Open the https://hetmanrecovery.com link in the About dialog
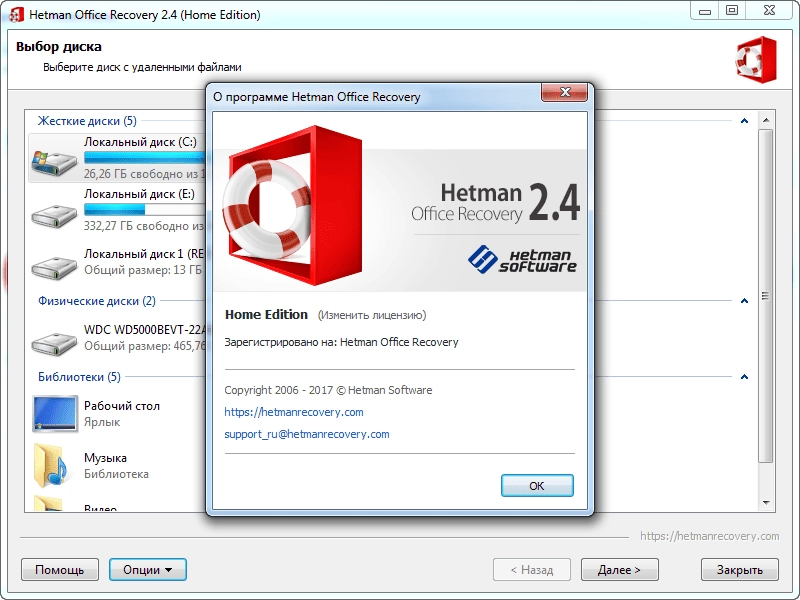The width and height of the screenshot is (800, 600). [294, 412]
